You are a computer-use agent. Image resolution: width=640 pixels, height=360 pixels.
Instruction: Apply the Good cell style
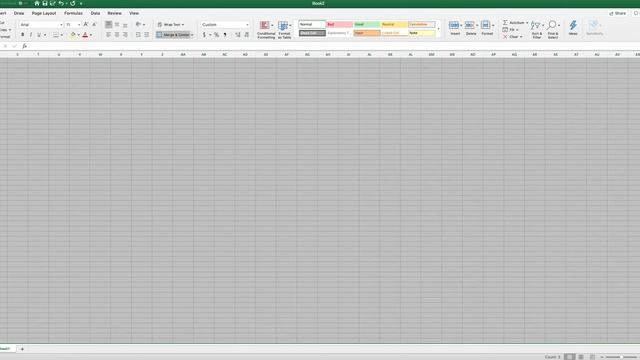(x=367, y=24)
